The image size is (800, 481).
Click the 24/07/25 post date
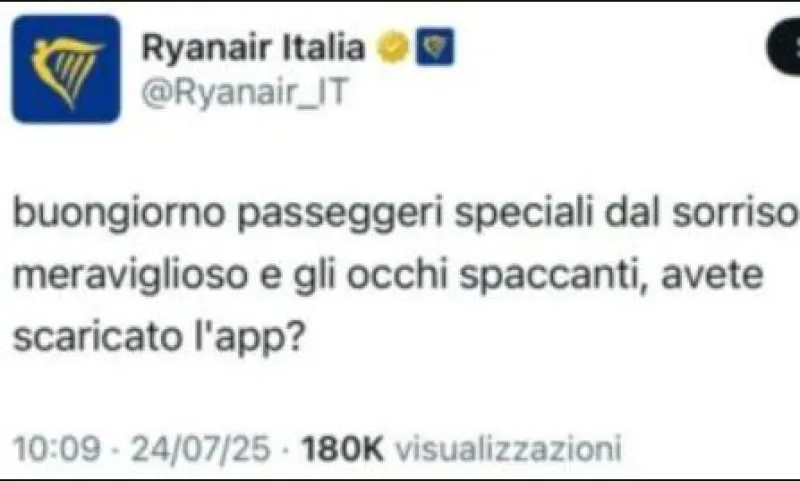coord(200,449)
